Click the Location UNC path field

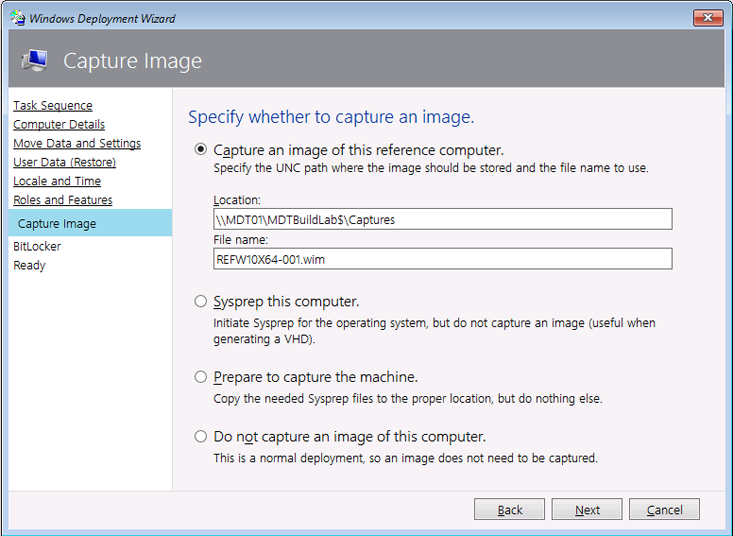pyautogui.click(x=442, y=220)
